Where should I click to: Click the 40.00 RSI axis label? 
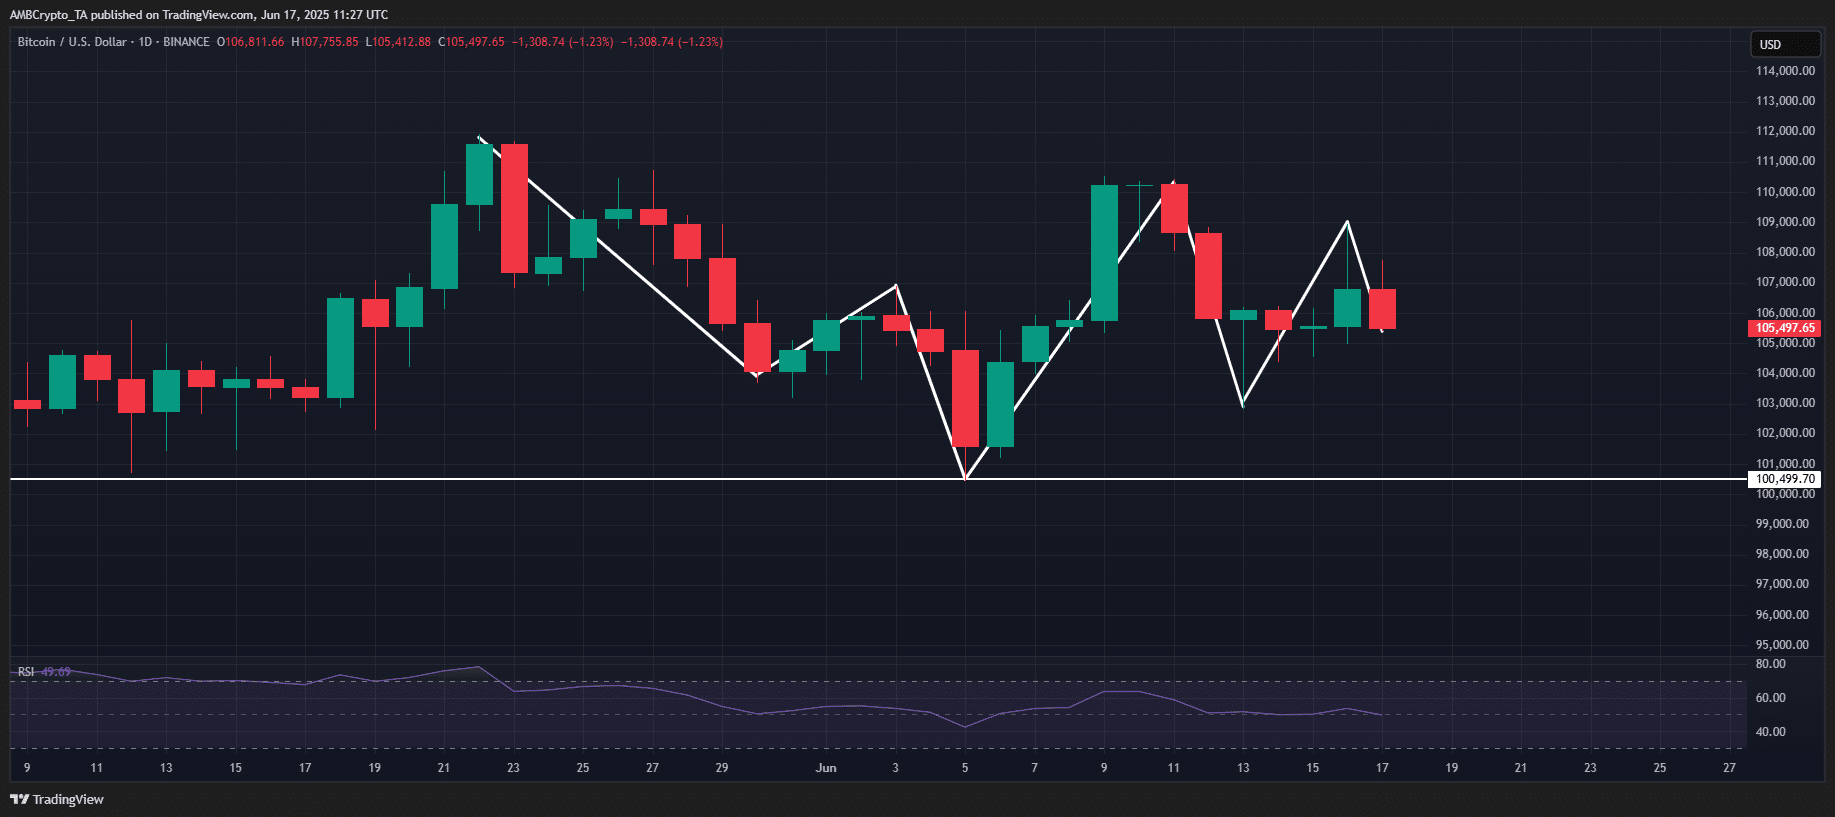1771,732
